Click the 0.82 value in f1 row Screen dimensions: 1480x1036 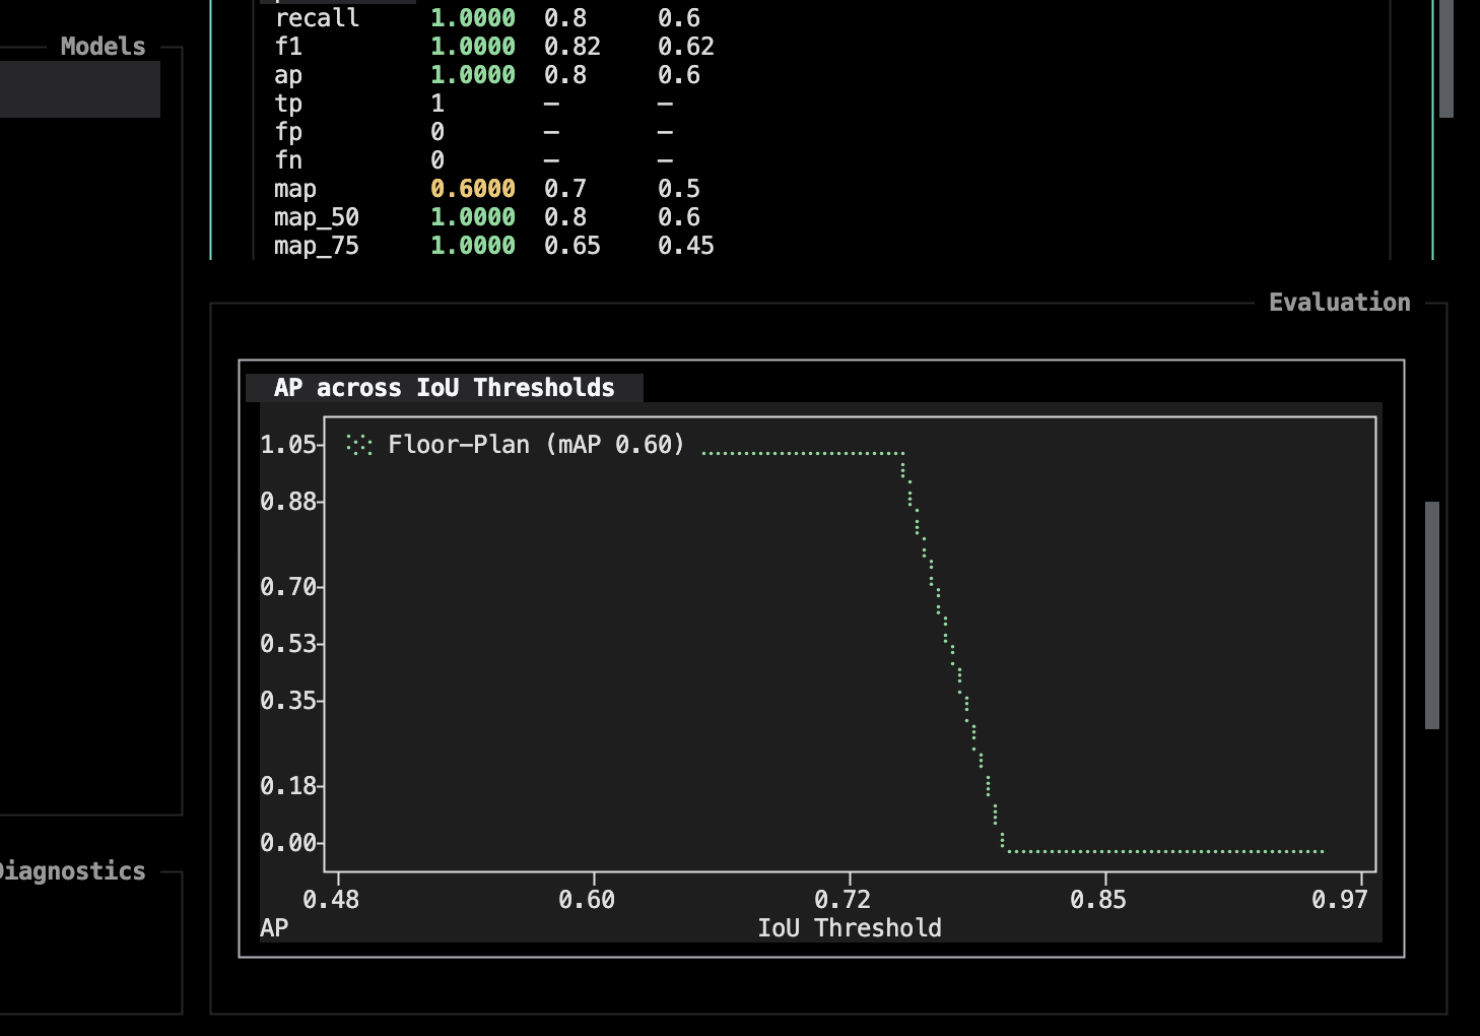572,46
